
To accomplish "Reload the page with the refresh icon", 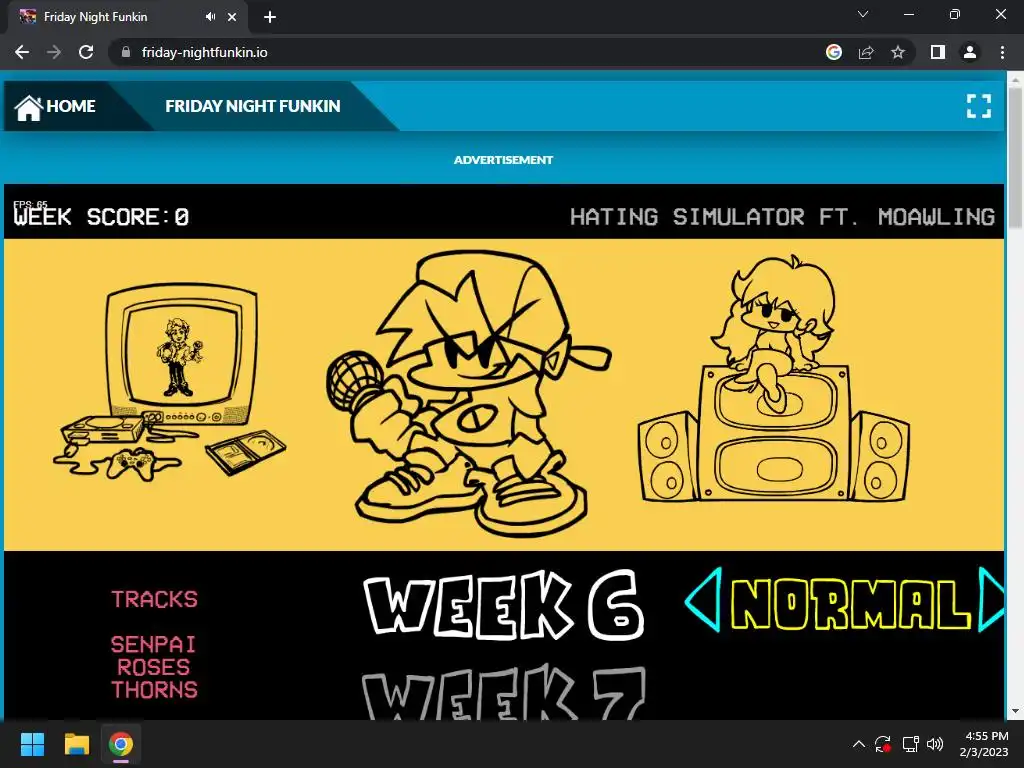I will pyautogui.click(x=86, y=52).
